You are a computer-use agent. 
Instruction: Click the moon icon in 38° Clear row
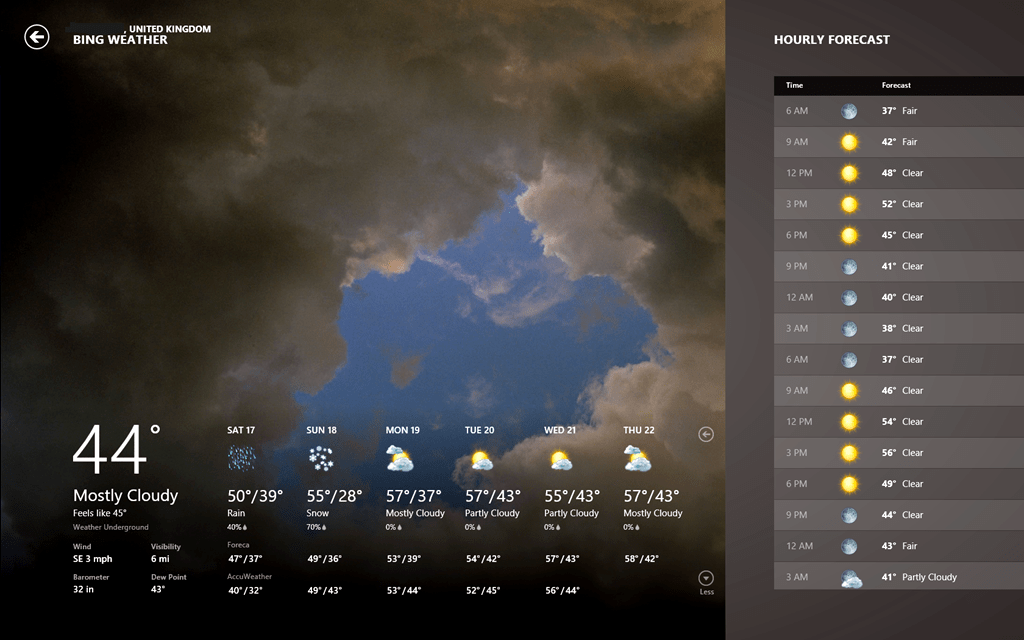pyautogui.click(x=849, y=328)
